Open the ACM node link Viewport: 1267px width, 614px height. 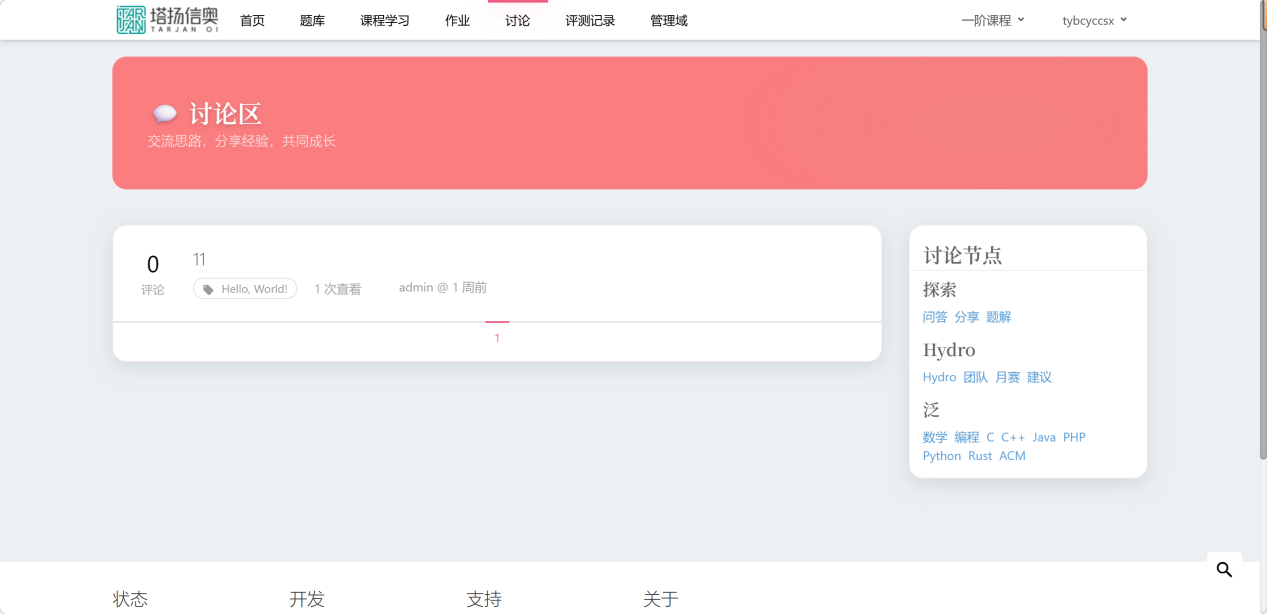[x=1012, y=455]
